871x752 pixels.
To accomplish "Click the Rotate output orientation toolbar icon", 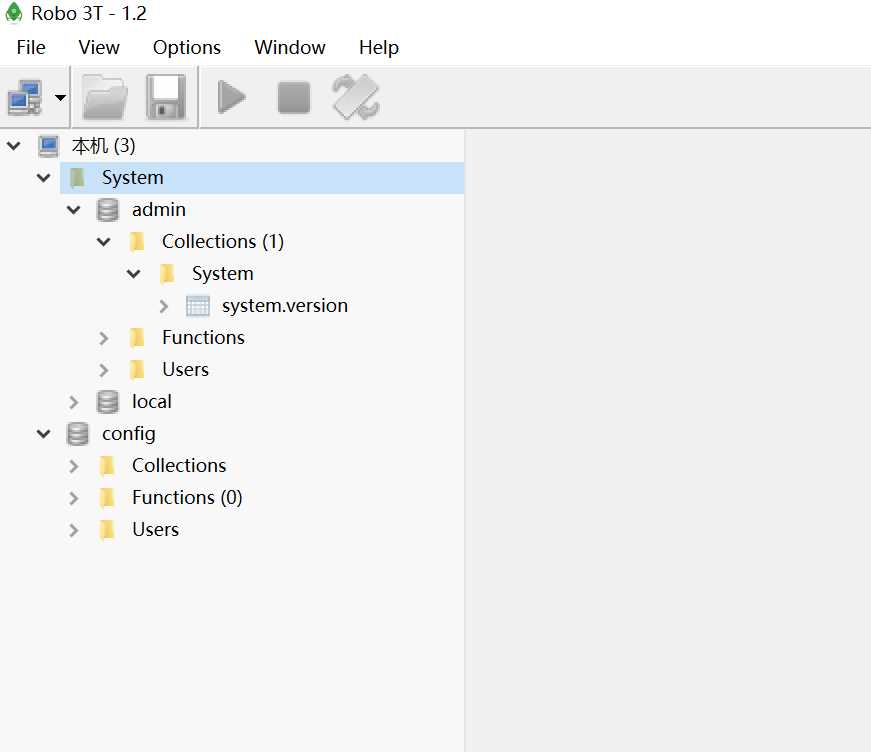I will [x=356, y=97].
